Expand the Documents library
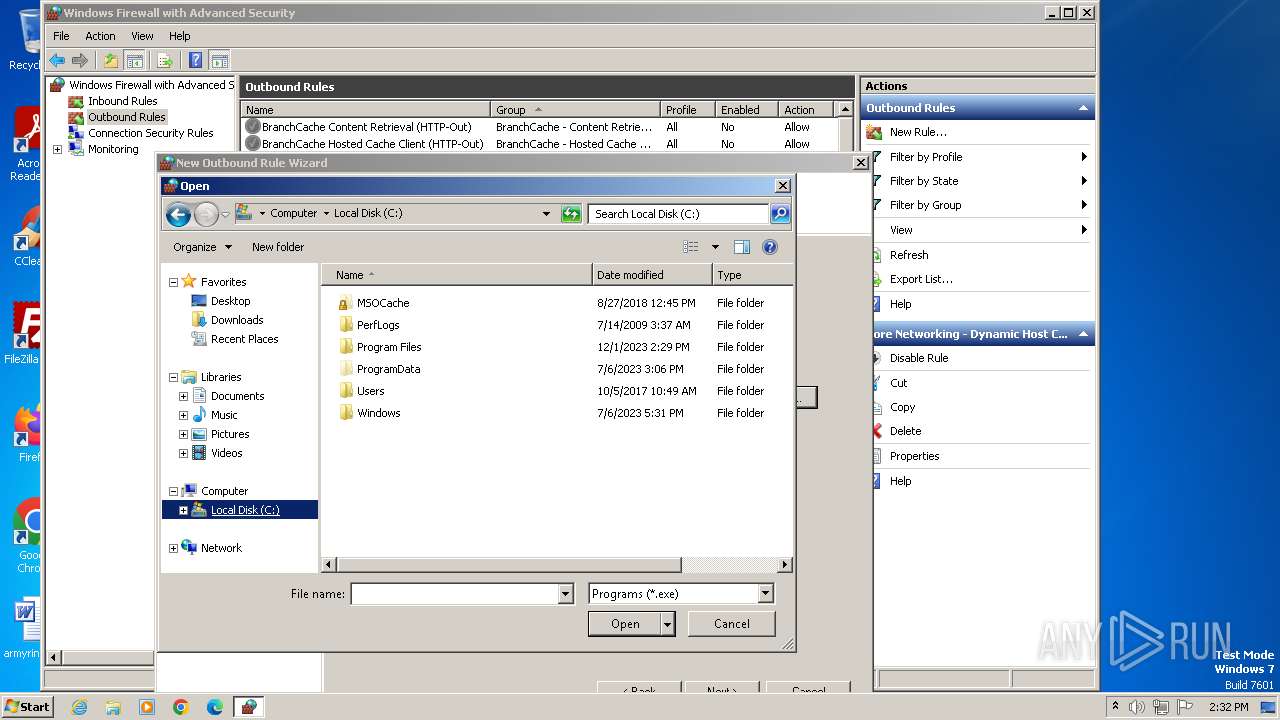This screenshot has height=720, width=1280. pyautogui.click(x=183, y=397)
